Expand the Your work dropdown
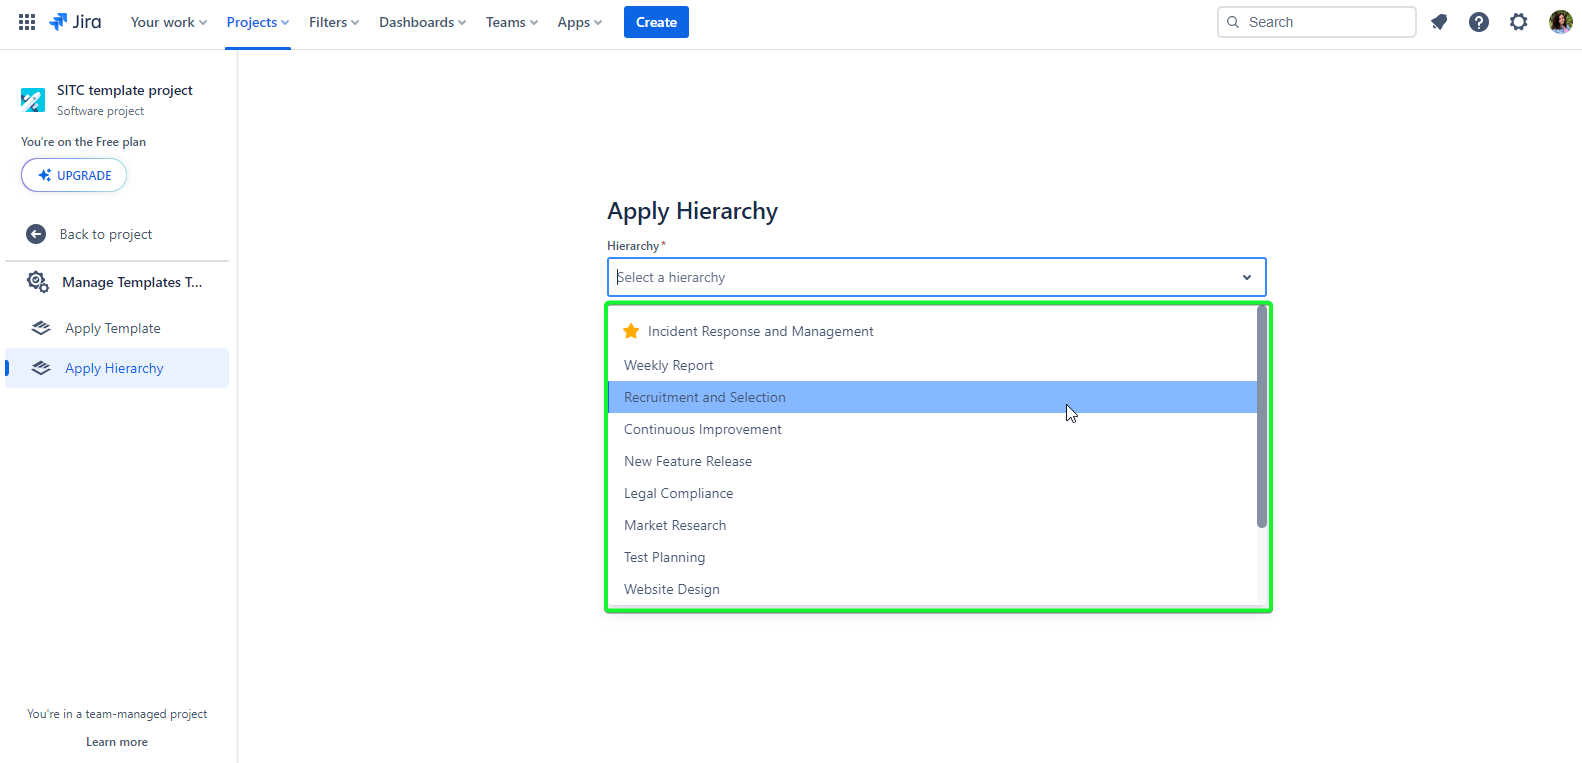The image size is (1582, 763). [x=168, y=22]
